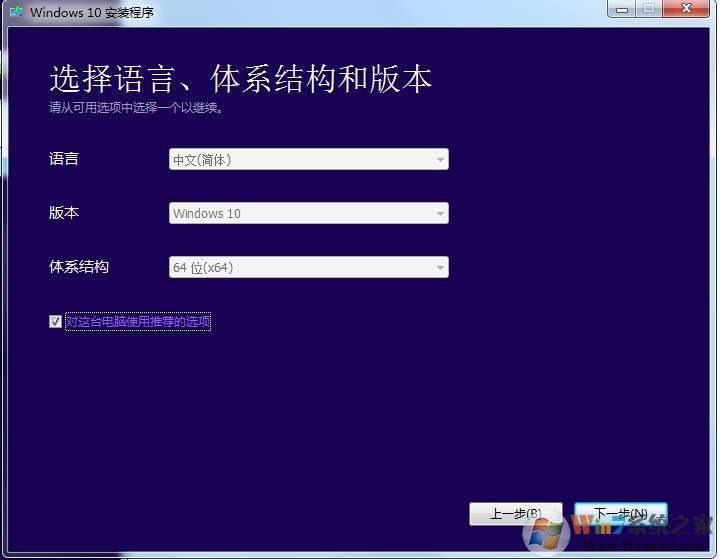Screen dimensions: 720x560
Task: Click the 上一步(B) back button
Action: 516,514
